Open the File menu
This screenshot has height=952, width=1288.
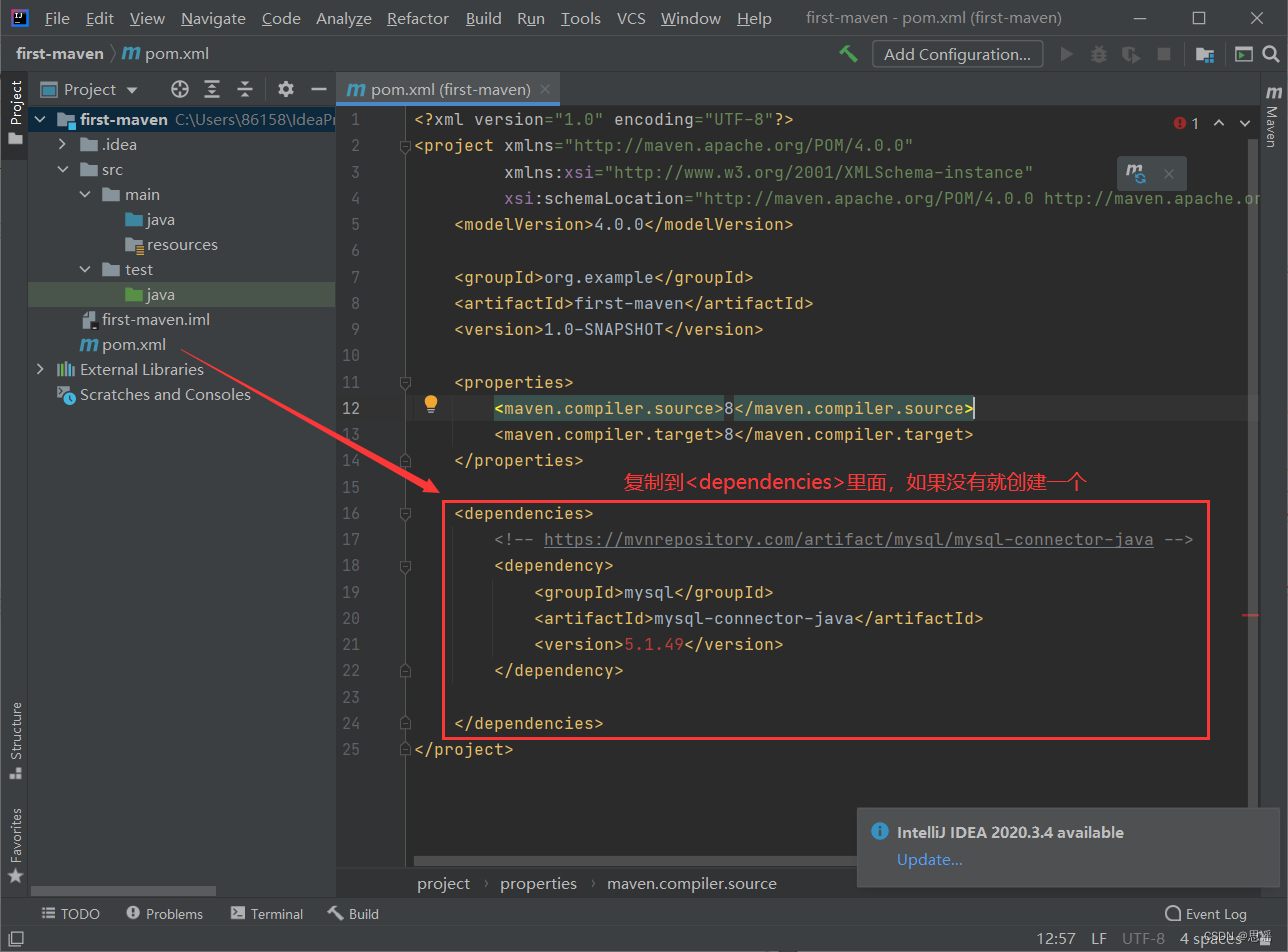(x=57, y=18)
